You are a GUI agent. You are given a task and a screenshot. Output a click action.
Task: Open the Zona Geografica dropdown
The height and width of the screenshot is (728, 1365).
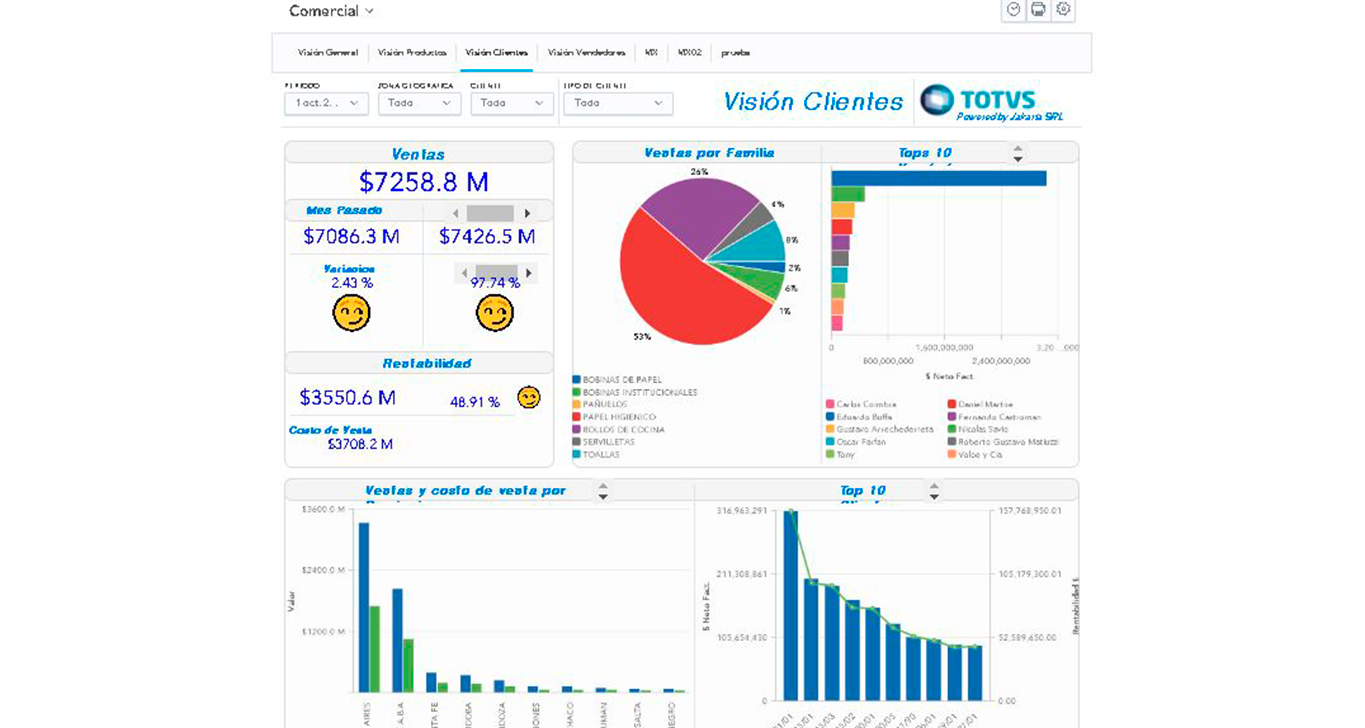(x=419, y=103)
